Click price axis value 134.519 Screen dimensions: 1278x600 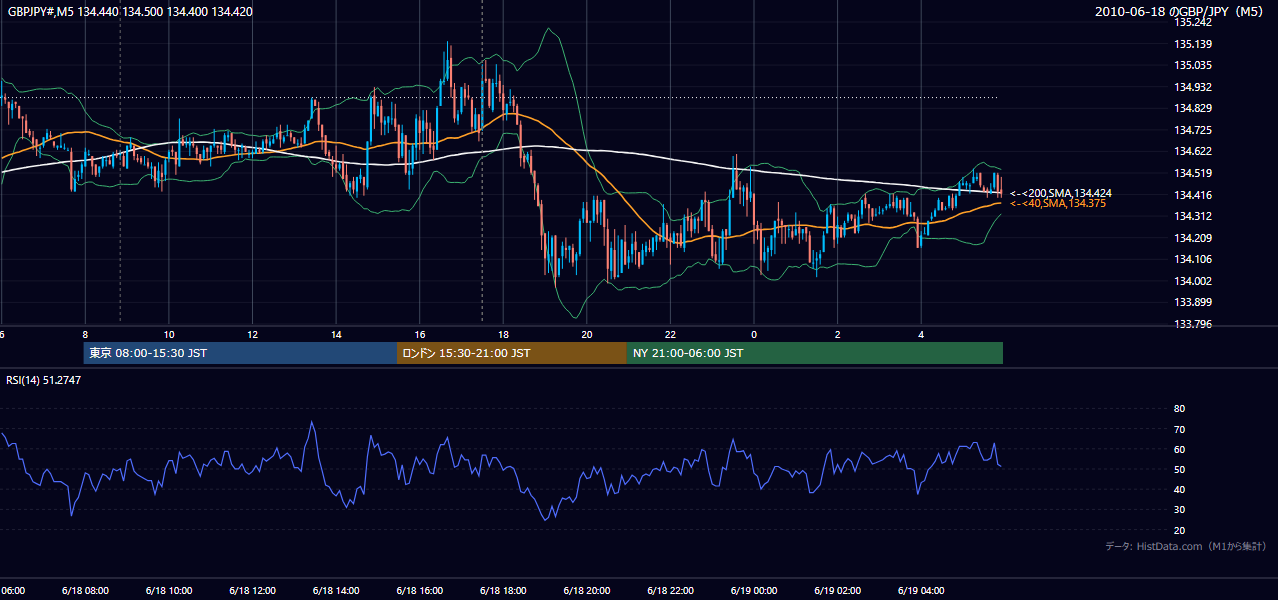click(1193, 173)
